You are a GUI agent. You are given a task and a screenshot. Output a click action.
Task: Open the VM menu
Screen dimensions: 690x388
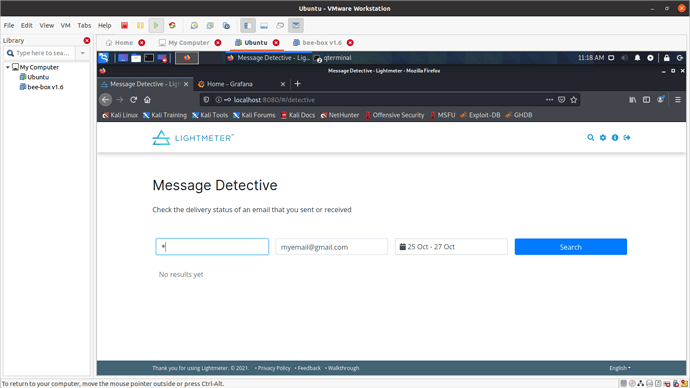point(66,26)
